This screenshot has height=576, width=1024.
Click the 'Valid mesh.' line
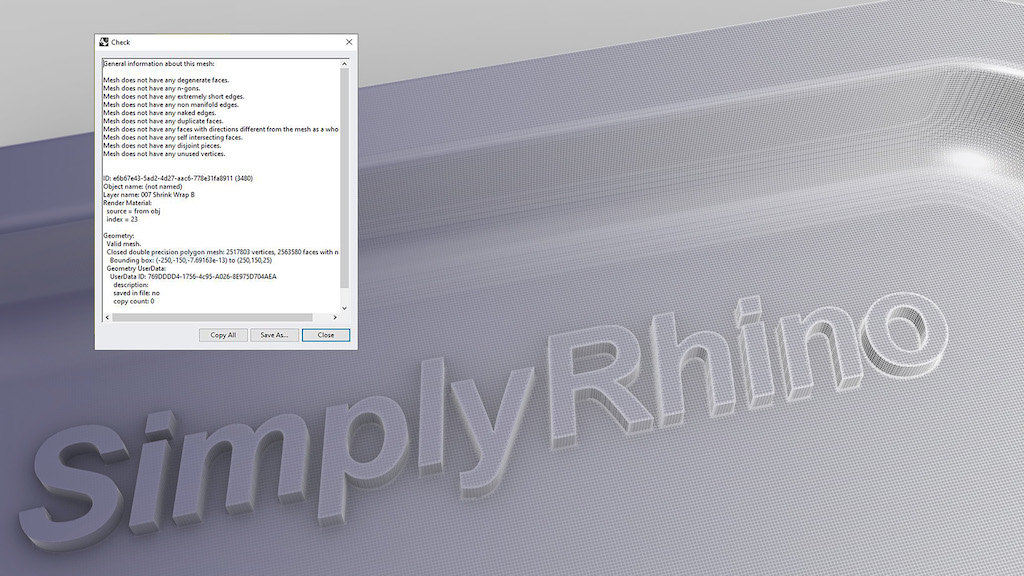pyautogui.click(x=123, y=244)
